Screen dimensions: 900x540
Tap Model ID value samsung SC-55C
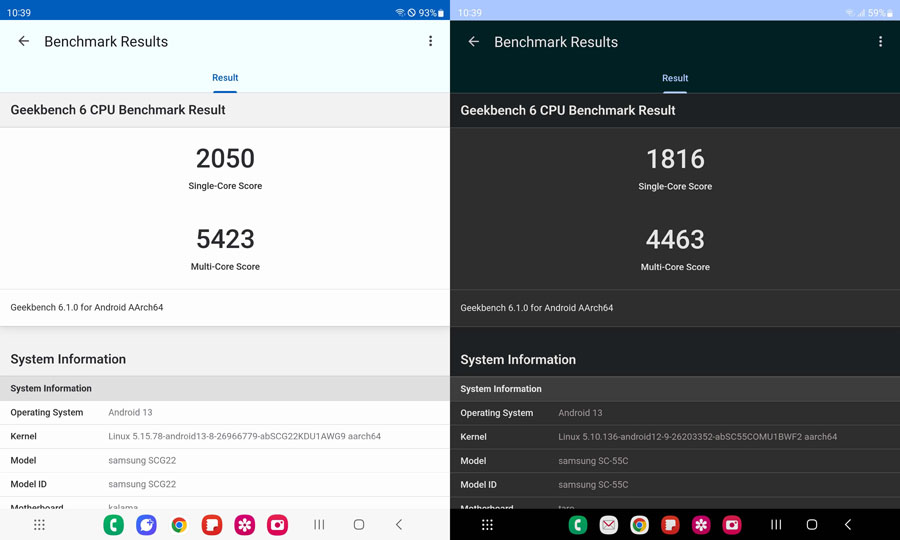click(x=593, y=485)
